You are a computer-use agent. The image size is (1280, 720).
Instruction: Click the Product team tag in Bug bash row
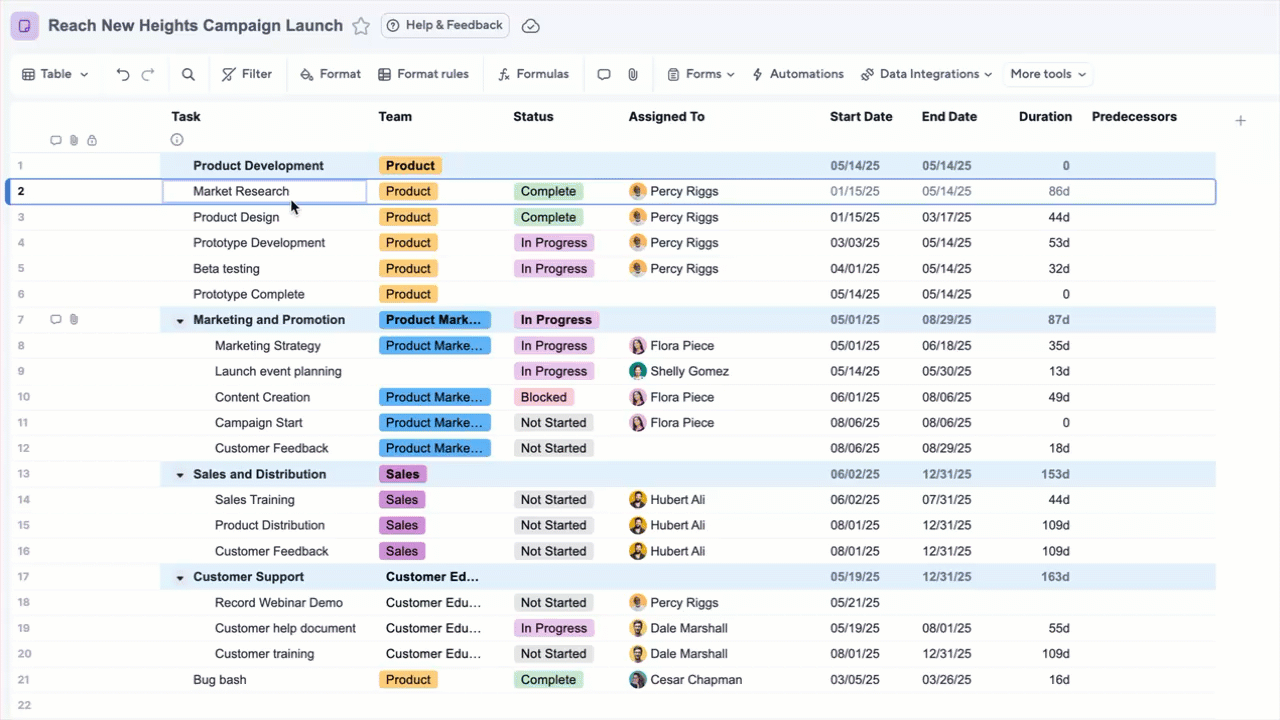tap(408, 680)
